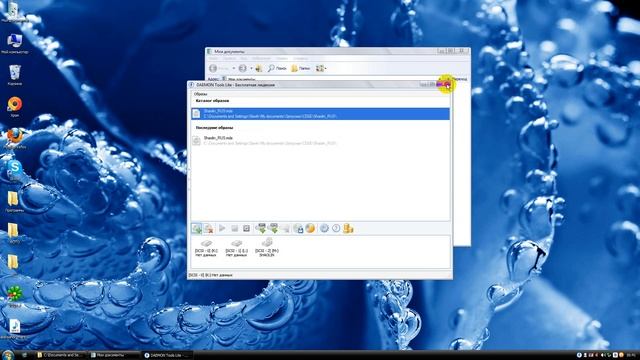This screenshot has height=360, width=640.
Task: Select virtual drive SCSI - 2 [M:] Shaolin
Action: 267,247
